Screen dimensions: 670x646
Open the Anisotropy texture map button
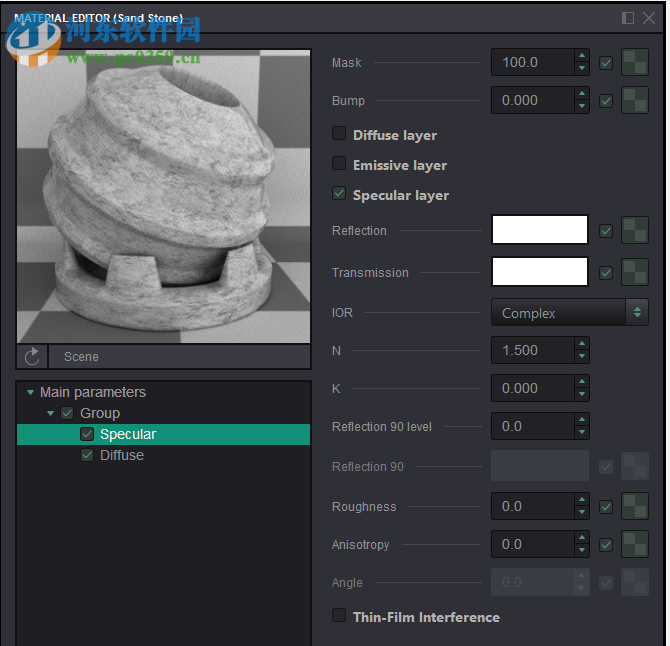click(635, 544)
